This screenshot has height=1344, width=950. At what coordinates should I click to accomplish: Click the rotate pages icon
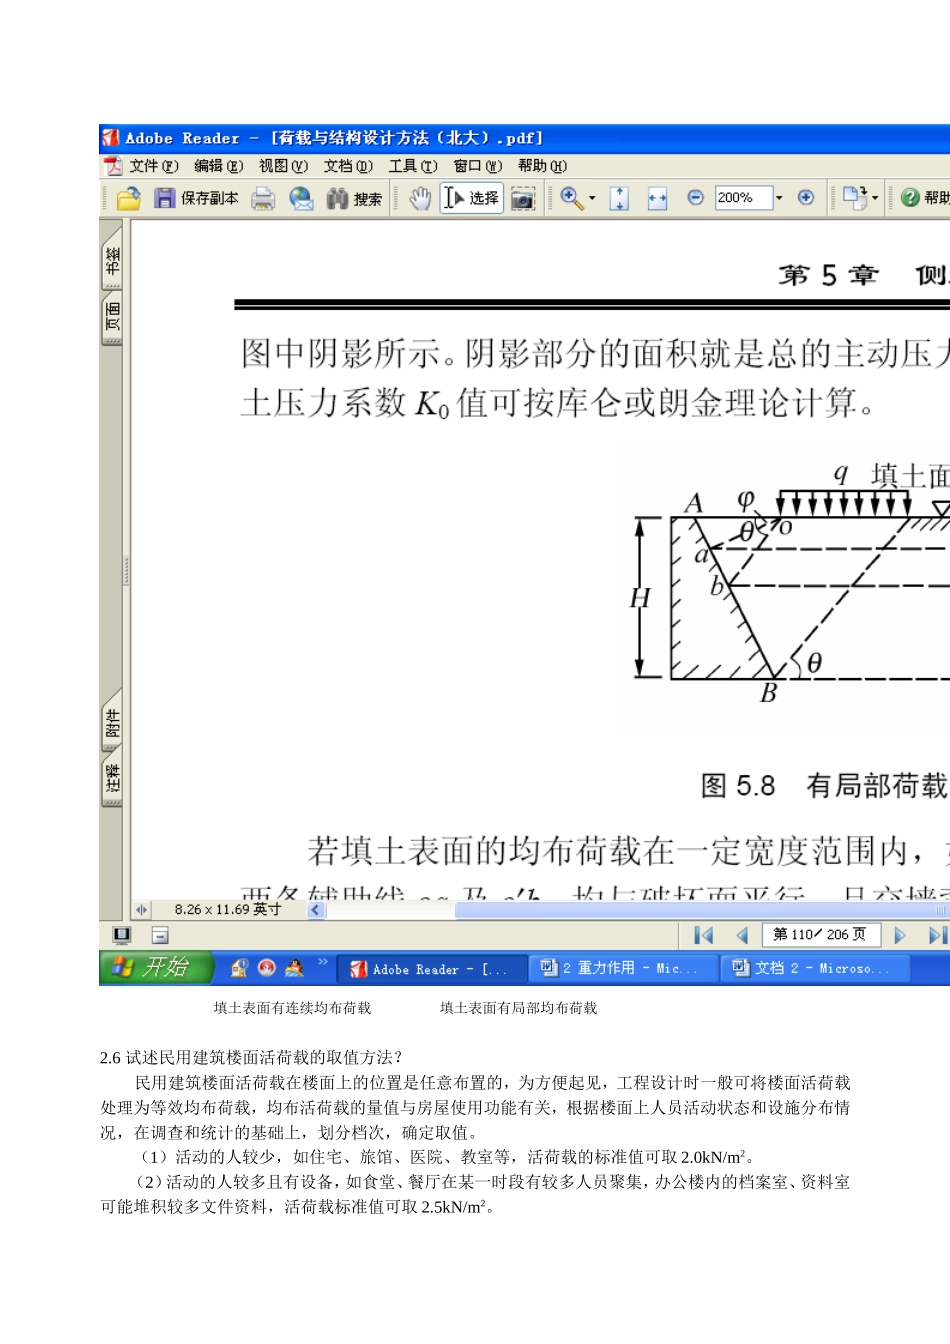pyautogui.click(x=854, y=198)
